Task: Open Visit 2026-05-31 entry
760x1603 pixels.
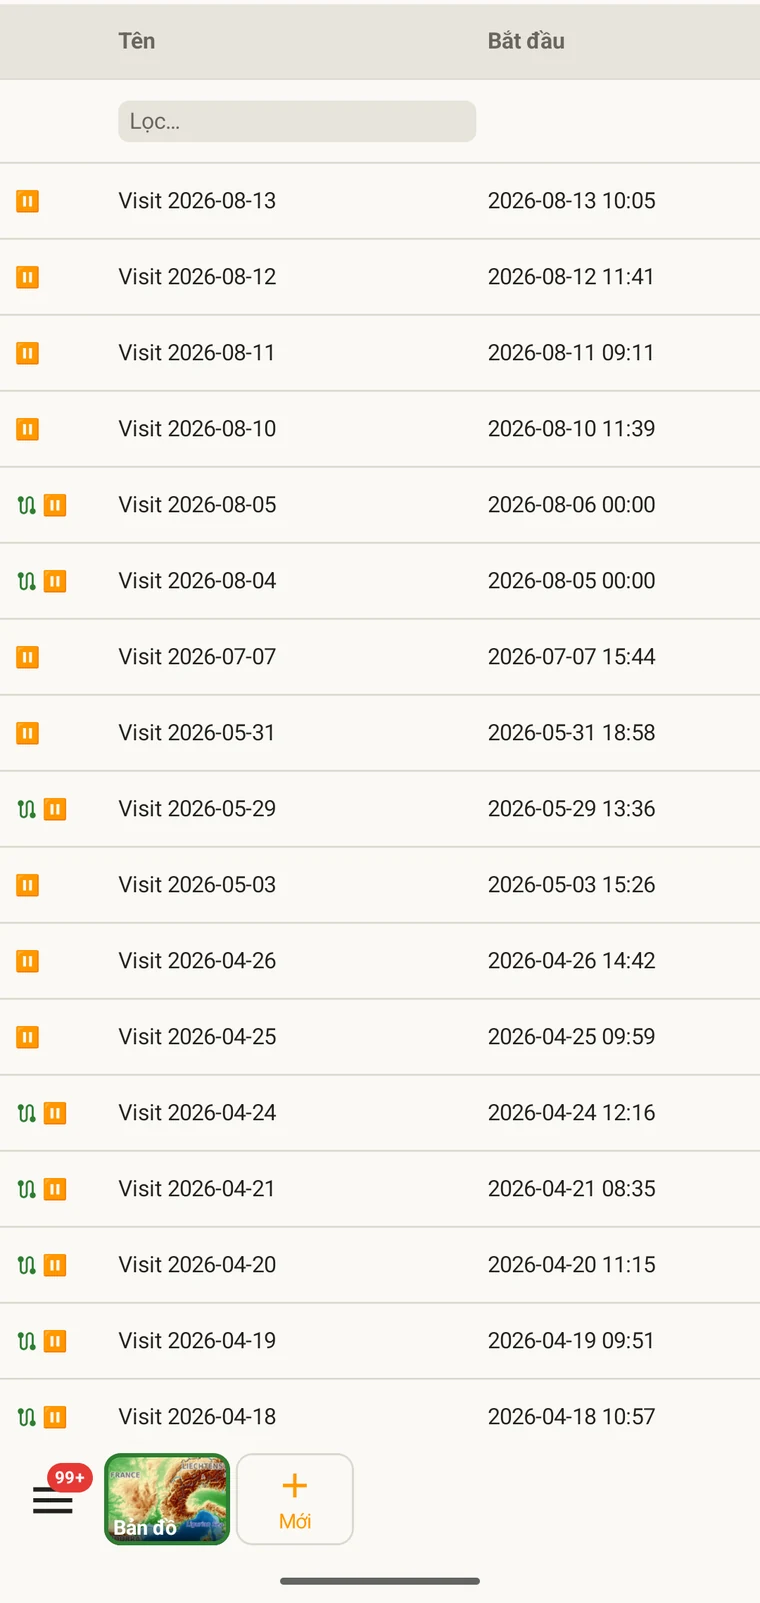Action: click(197, 733)
